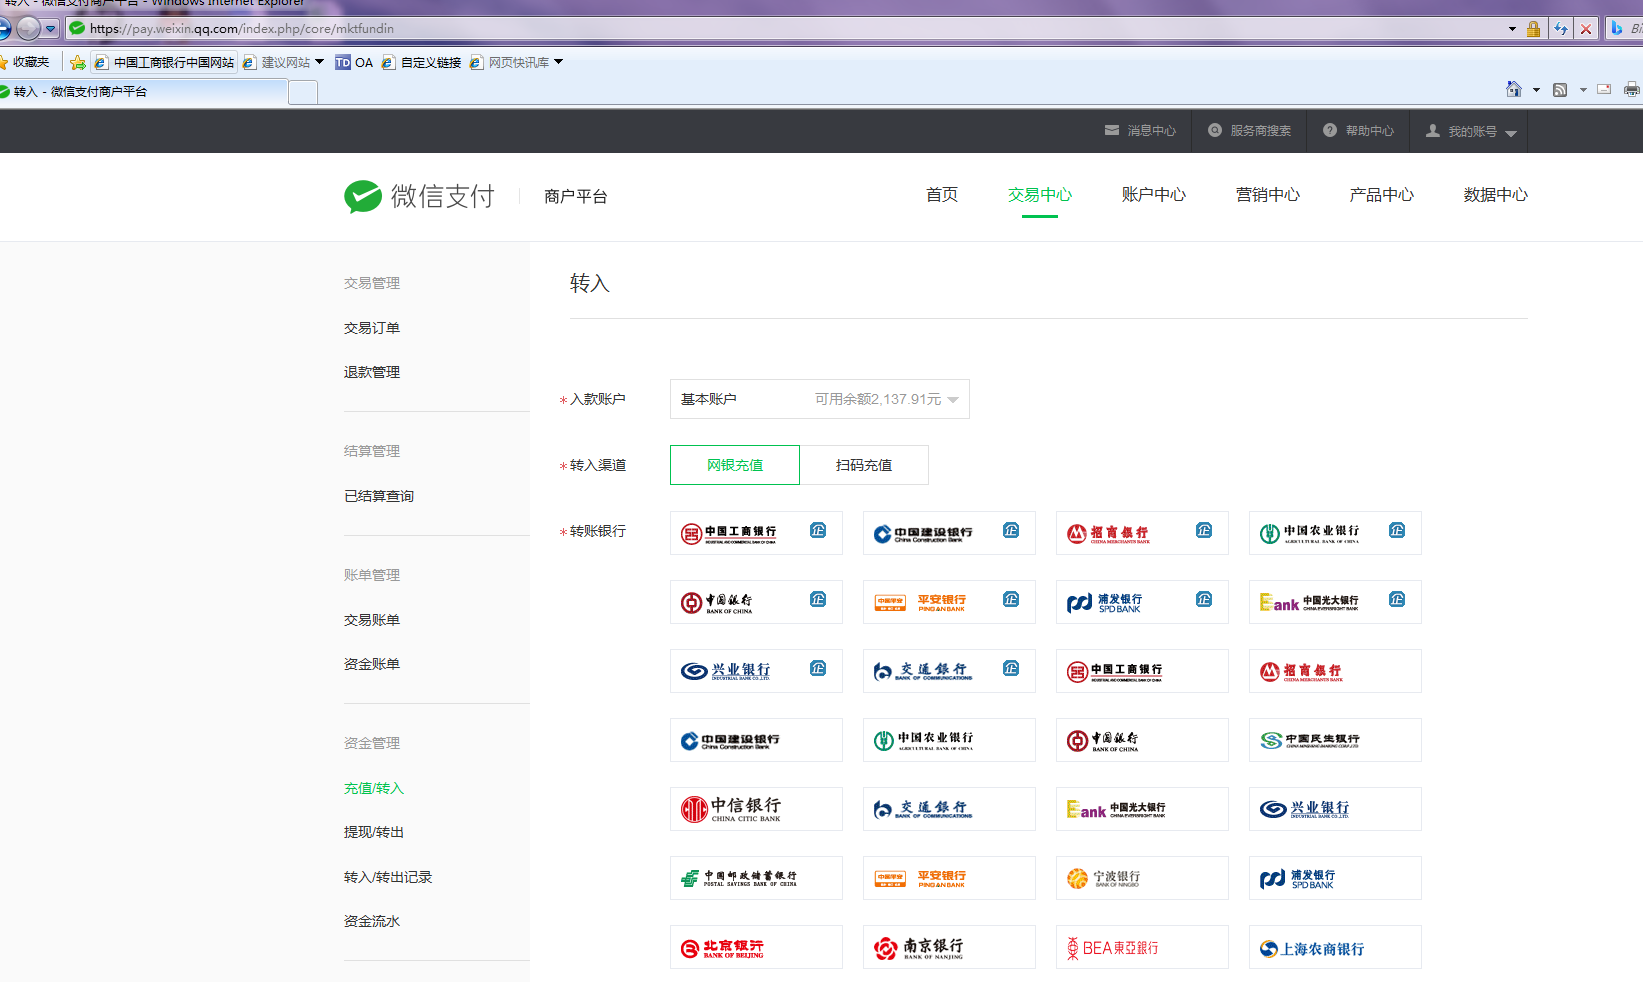Refresh the page using the address bar refresh icon
This screenshot has height=982, width=1643.
point(1561,29)
